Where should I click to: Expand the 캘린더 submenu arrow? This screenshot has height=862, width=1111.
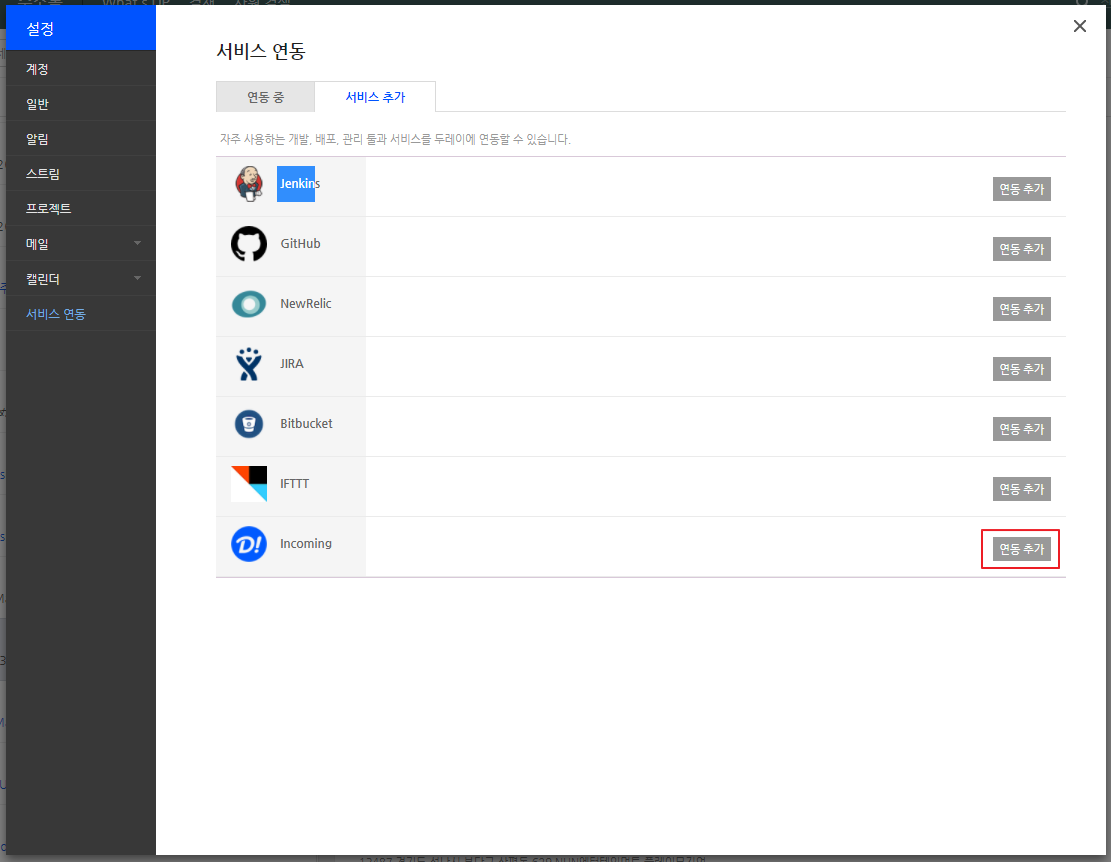[137, 278]
